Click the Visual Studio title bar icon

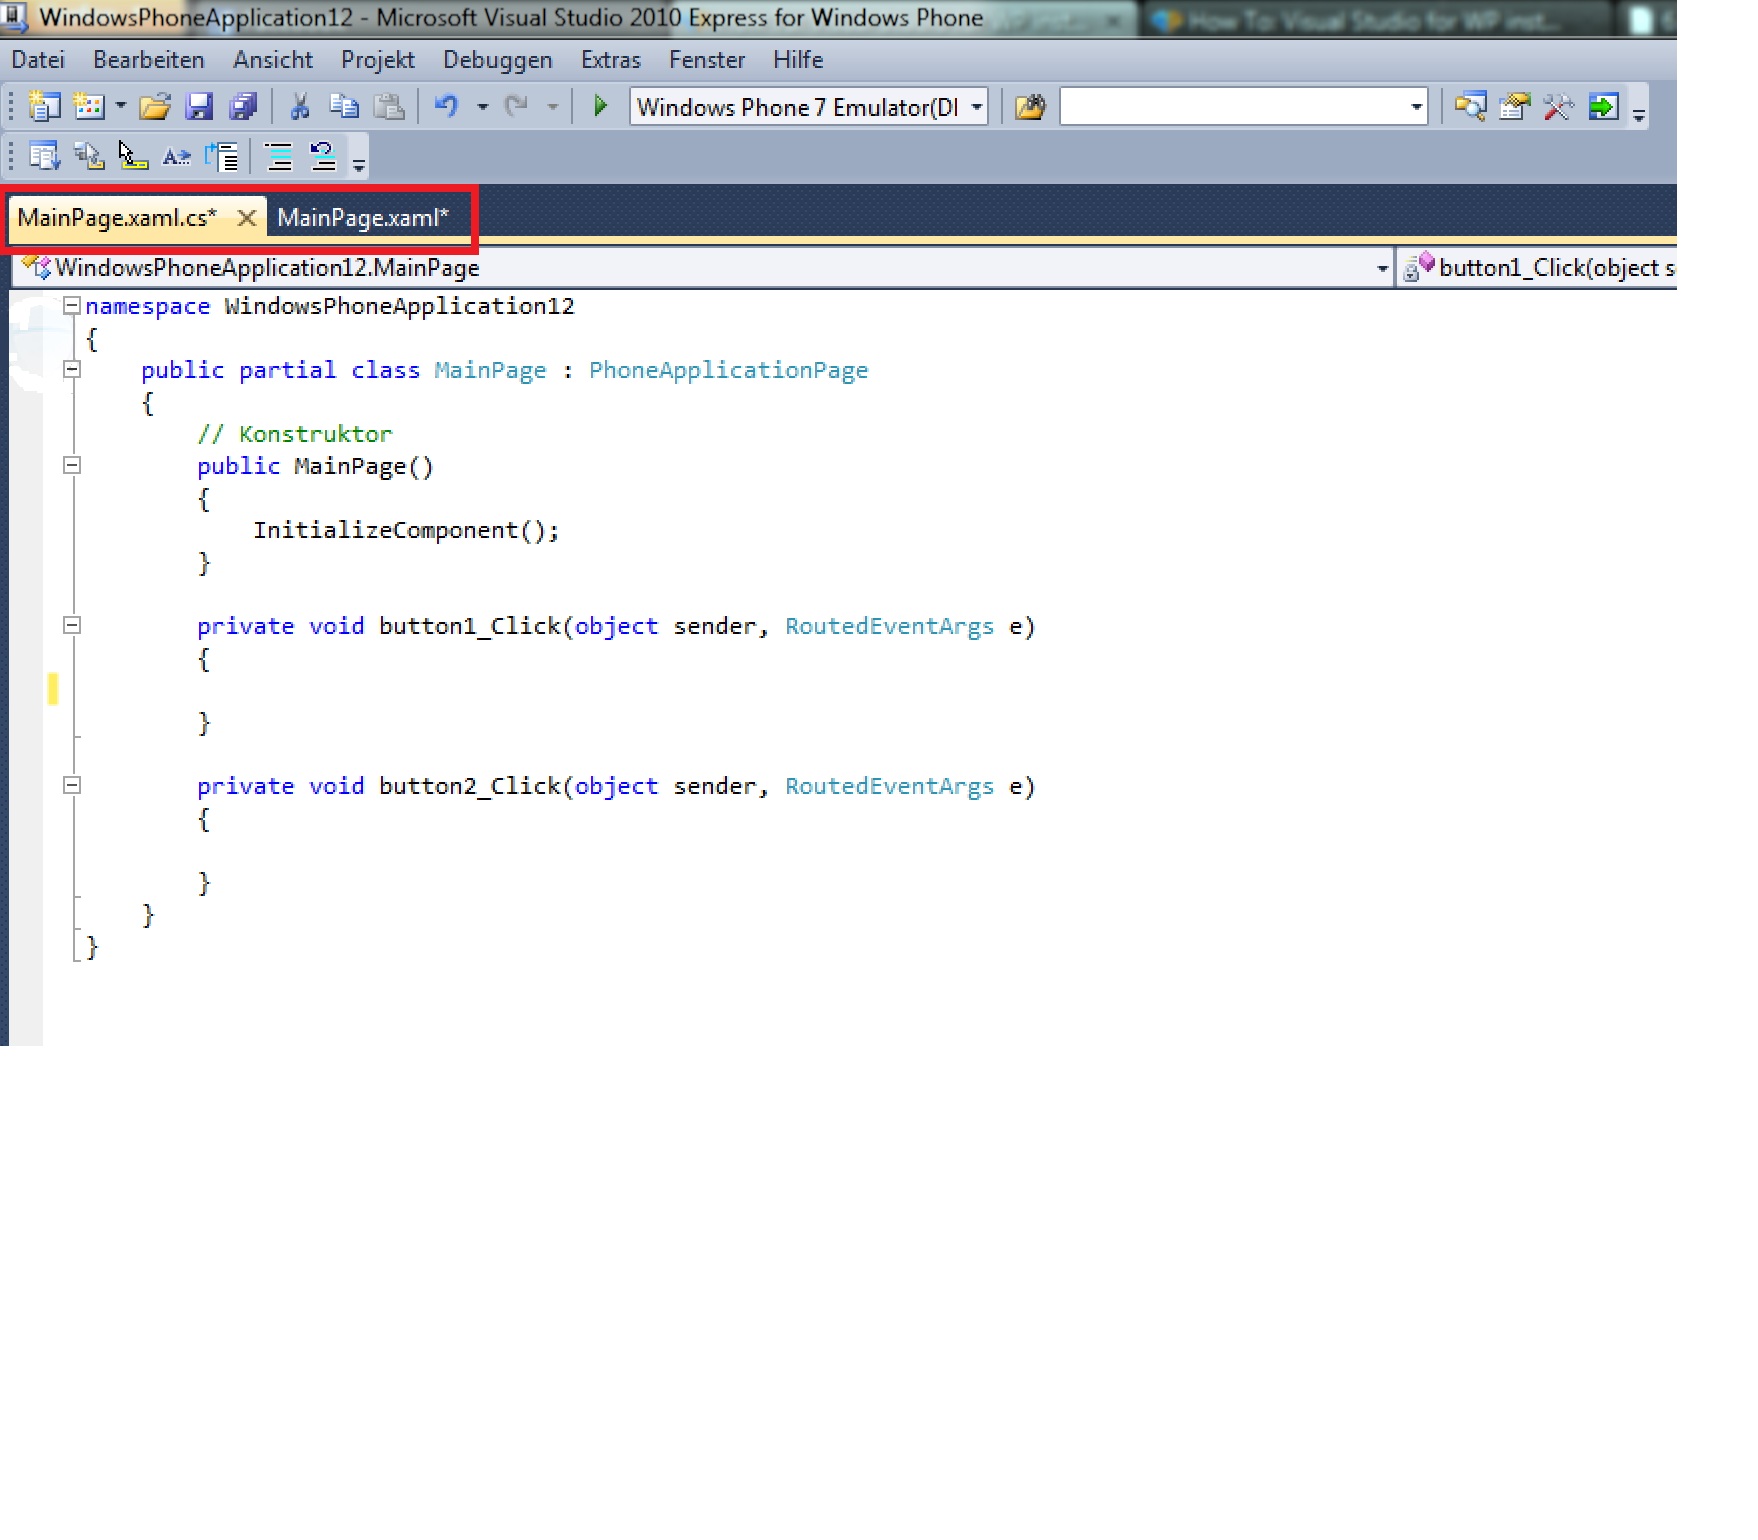point(14,17)
